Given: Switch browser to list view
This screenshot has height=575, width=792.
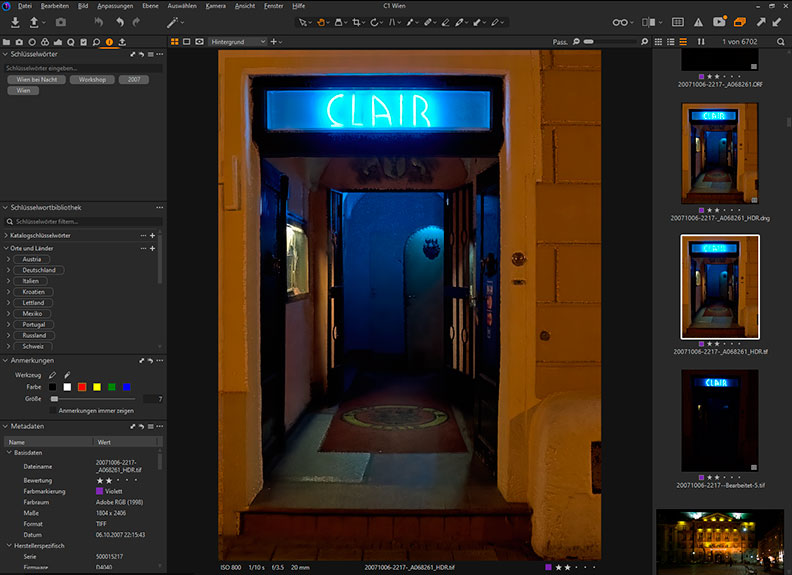Looking at the screenshot, I should pyautogui.click(x=671, y=42).
